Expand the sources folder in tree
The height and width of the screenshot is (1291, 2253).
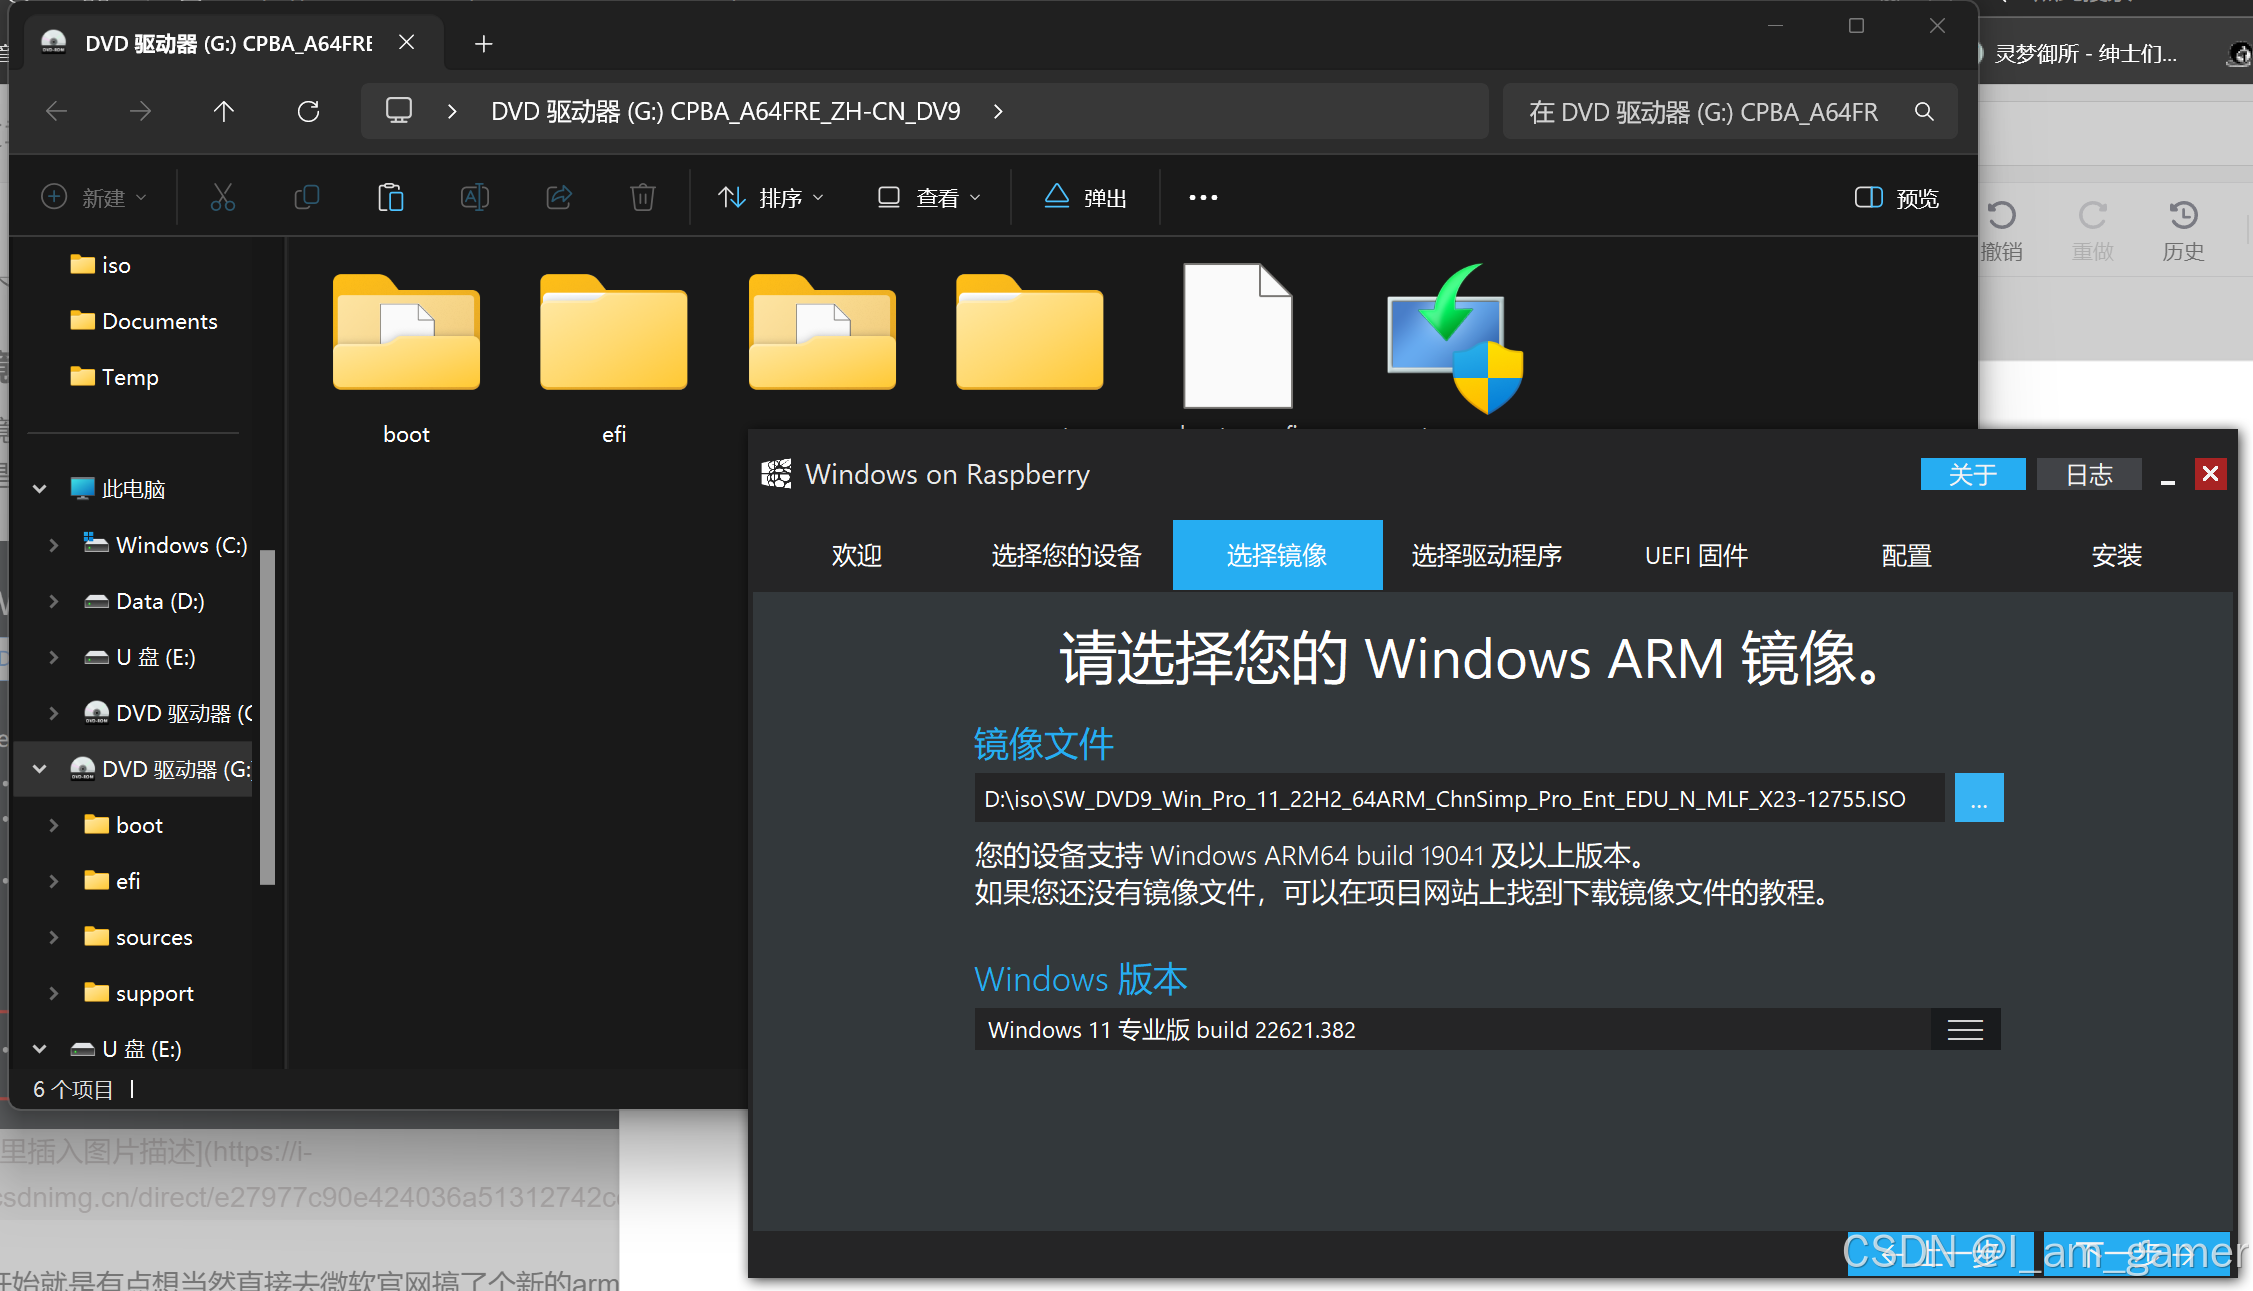(x=54, y=937)
